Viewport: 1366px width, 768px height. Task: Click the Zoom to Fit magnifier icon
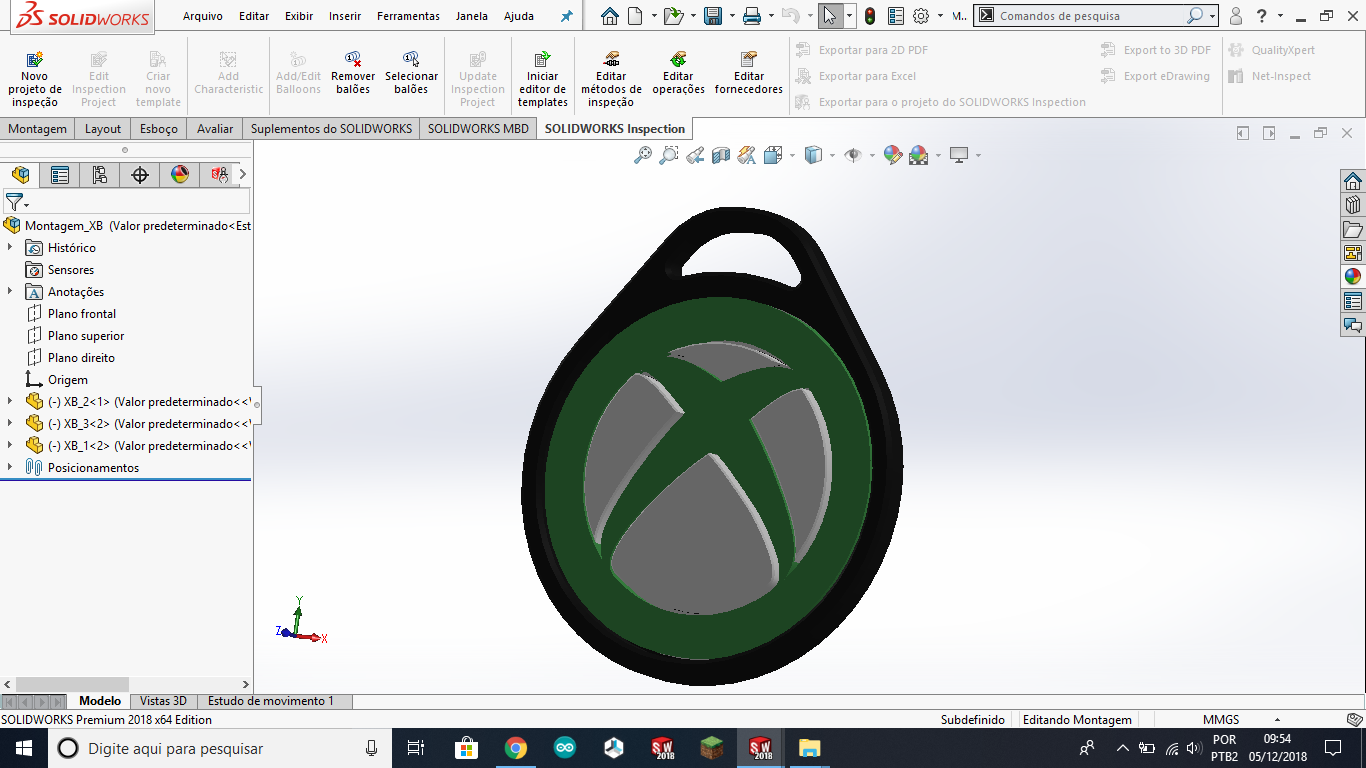tap(643, 155)
